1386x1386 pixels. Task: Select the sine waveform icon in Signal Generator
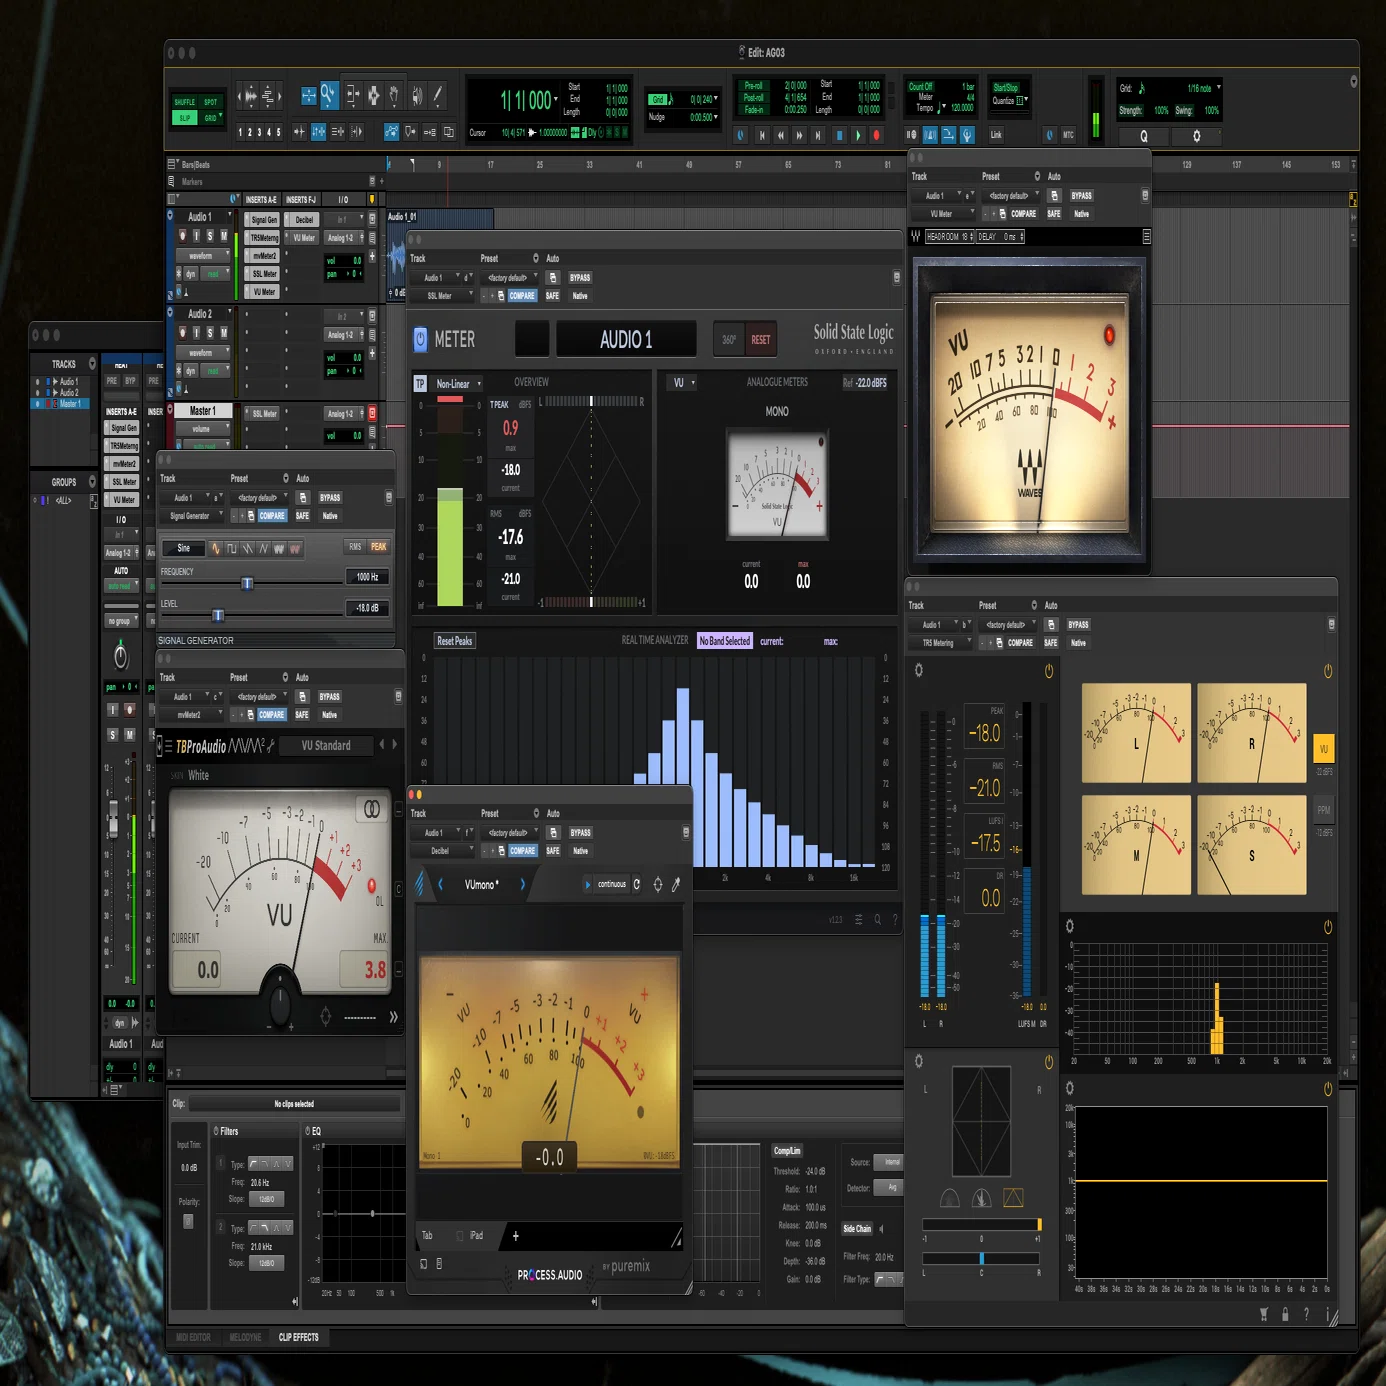pos(216,548)
